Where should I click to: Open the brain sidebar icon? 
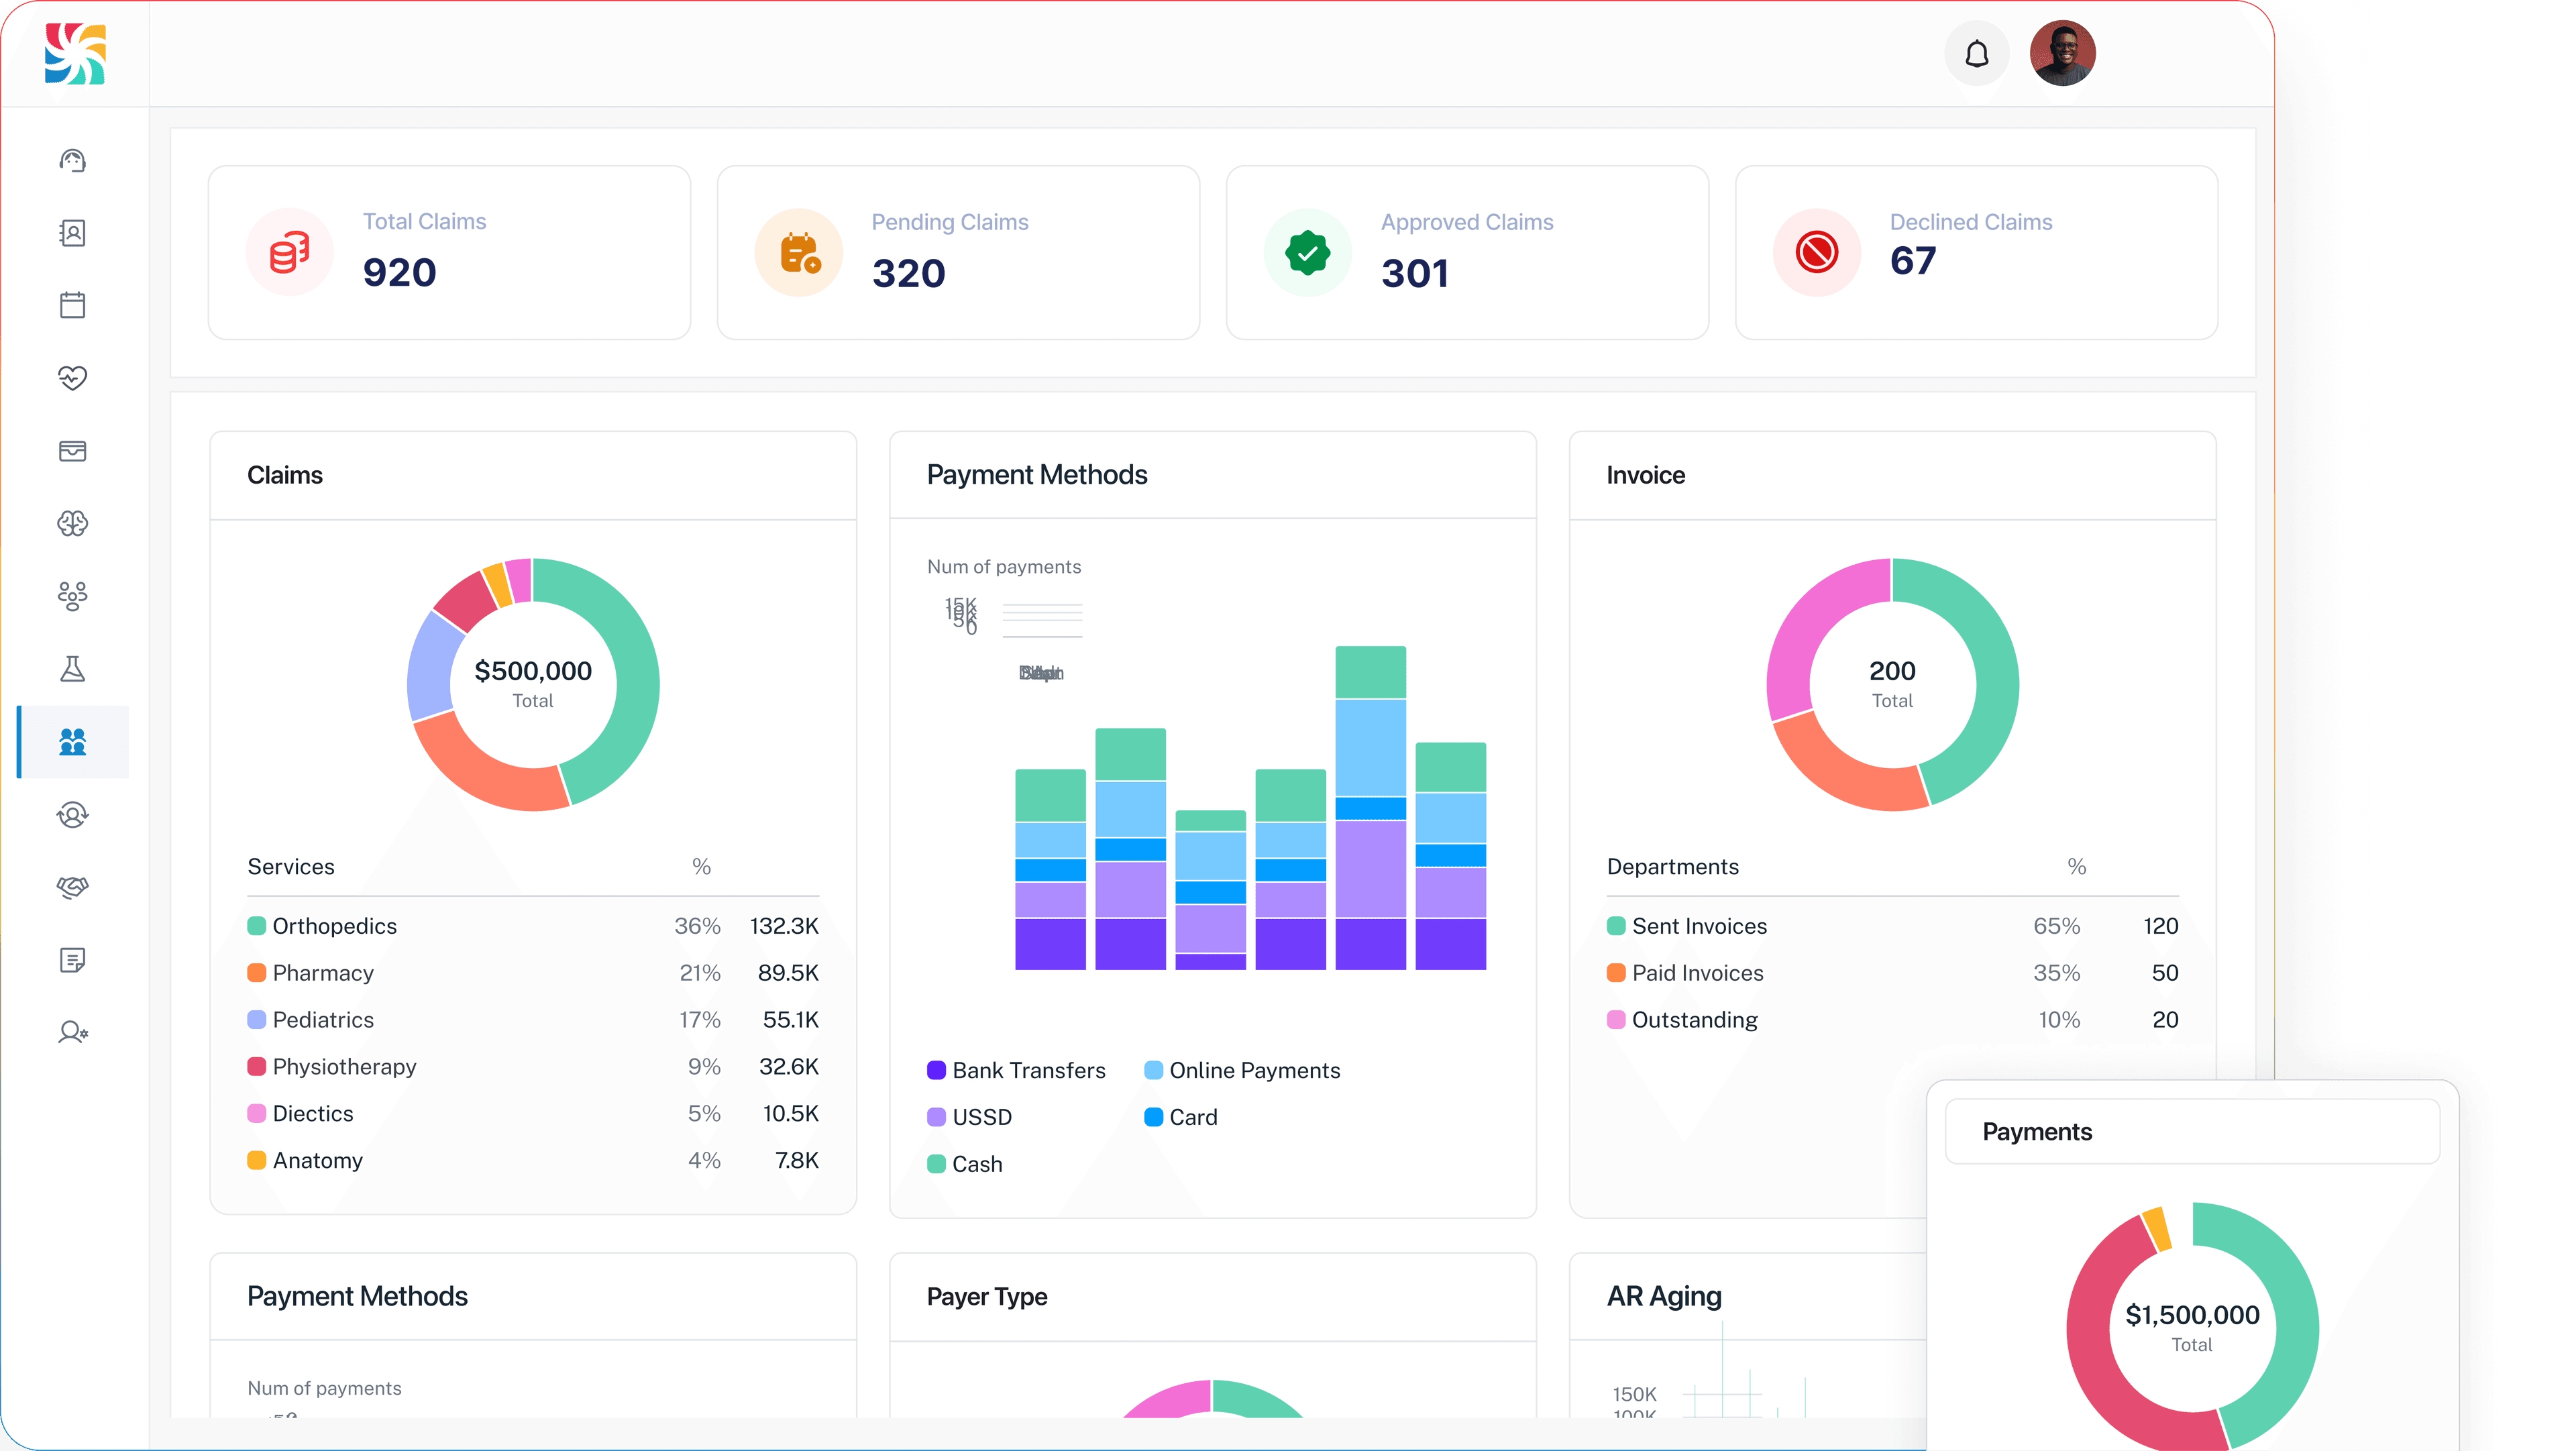pos(72,523)
